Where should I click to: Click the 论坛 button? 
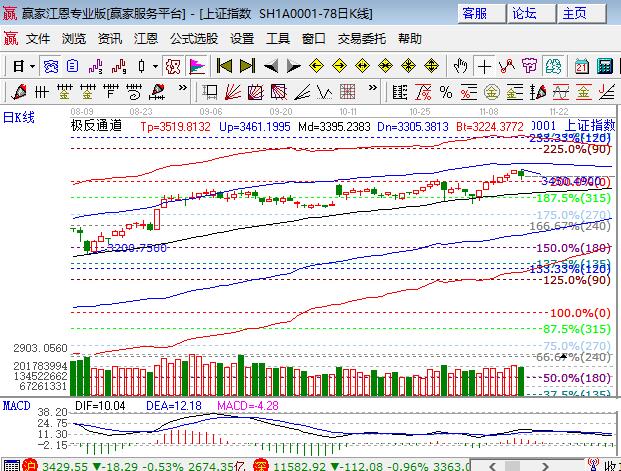[x=524, y=13]
